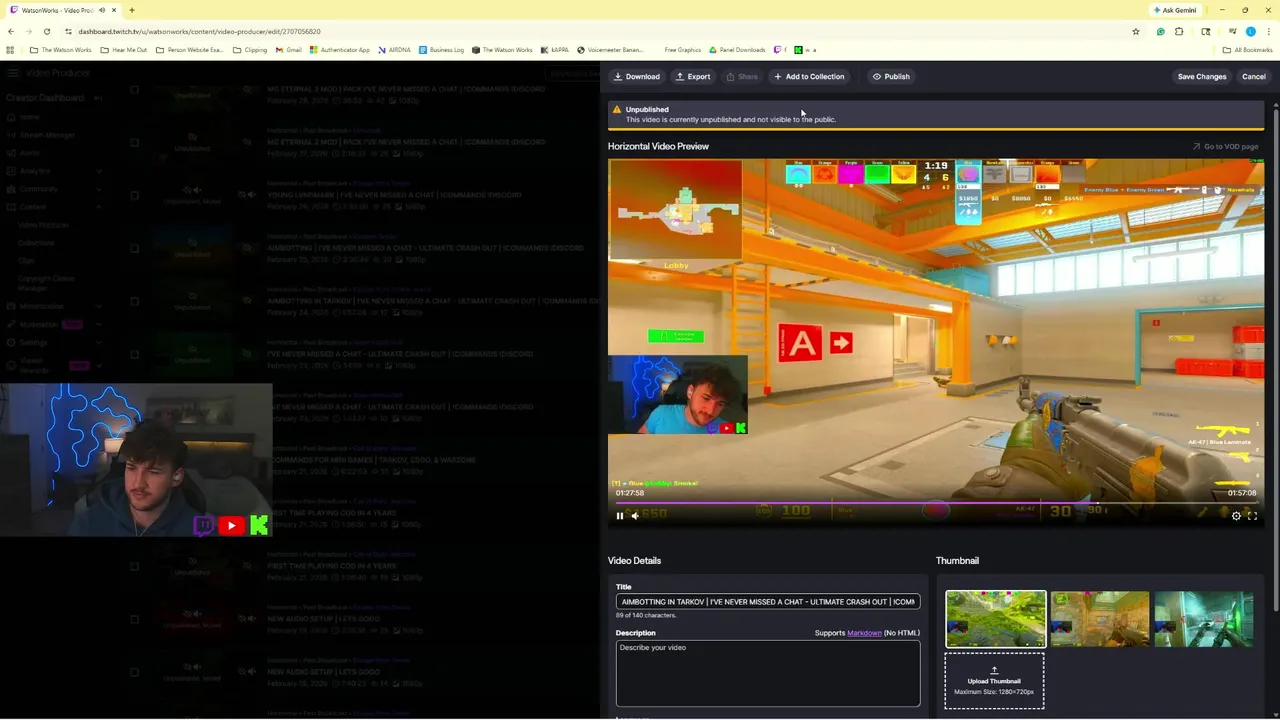Viewport: 1280px width, 720px height.
Task: Open the Chrome profile avatar
Action: tap(1250, 31)
